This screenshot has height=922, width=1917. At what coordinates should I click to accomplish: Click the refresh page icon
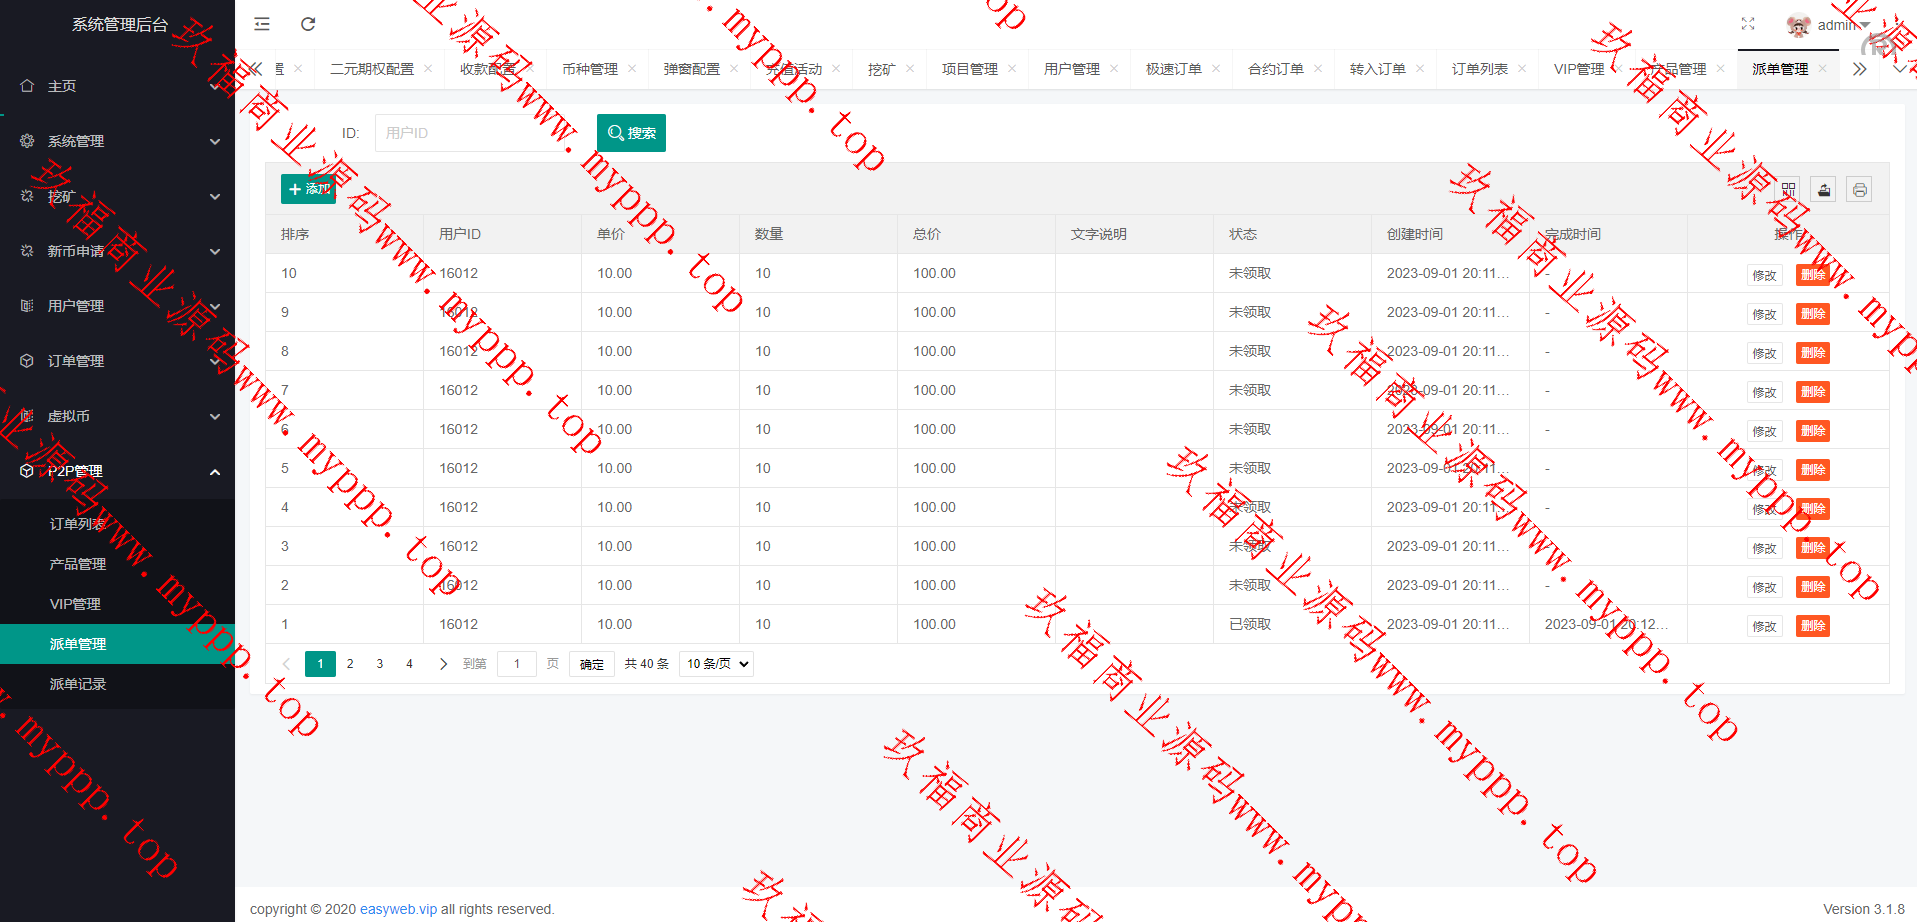coord(308,24)
